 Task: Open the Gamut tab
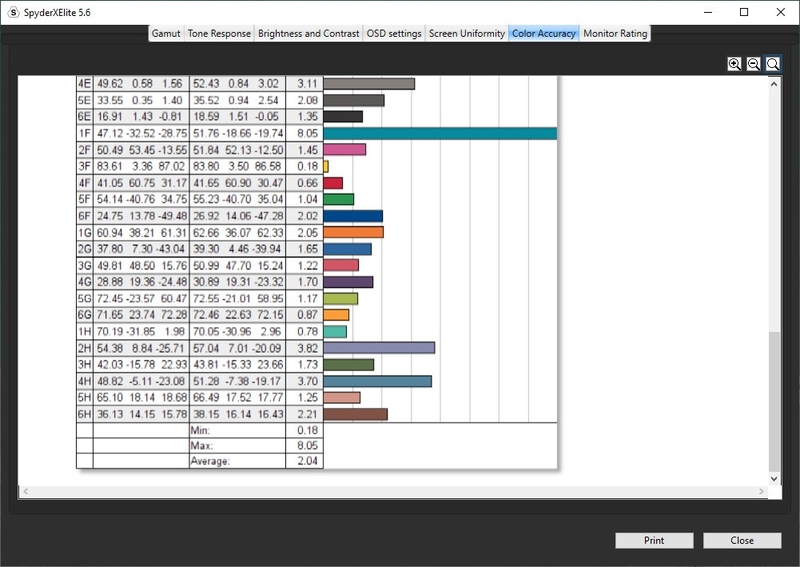click(x=166, y=34)
